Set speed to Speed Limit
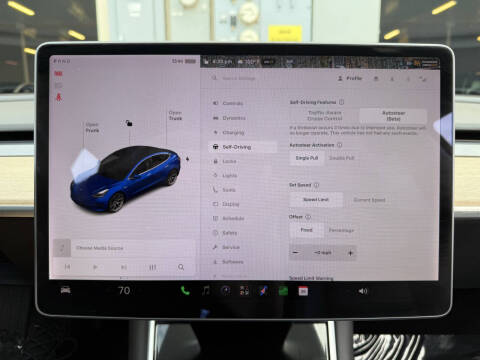 coord(316,200)
